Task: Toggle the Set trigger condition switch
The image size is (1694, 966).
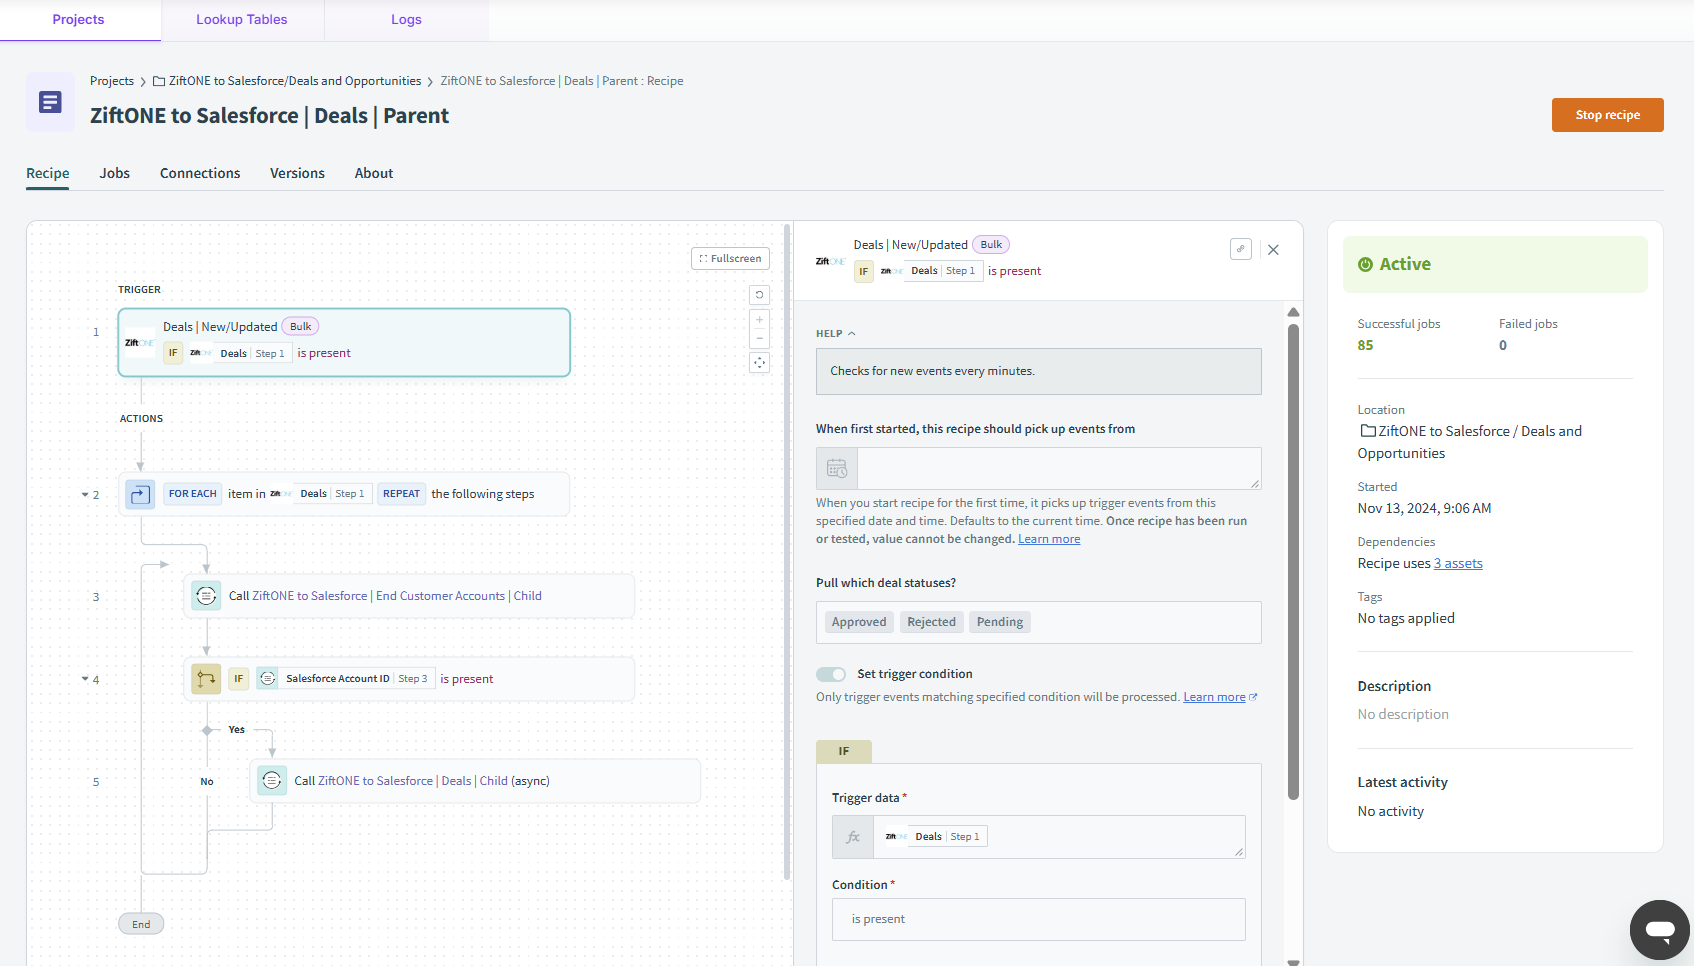Action: 831,674
